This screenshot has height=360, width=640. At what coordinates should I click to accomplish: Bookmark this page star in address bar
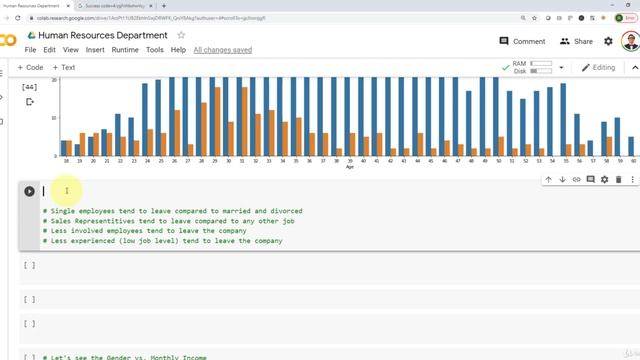tap(534, 18)
